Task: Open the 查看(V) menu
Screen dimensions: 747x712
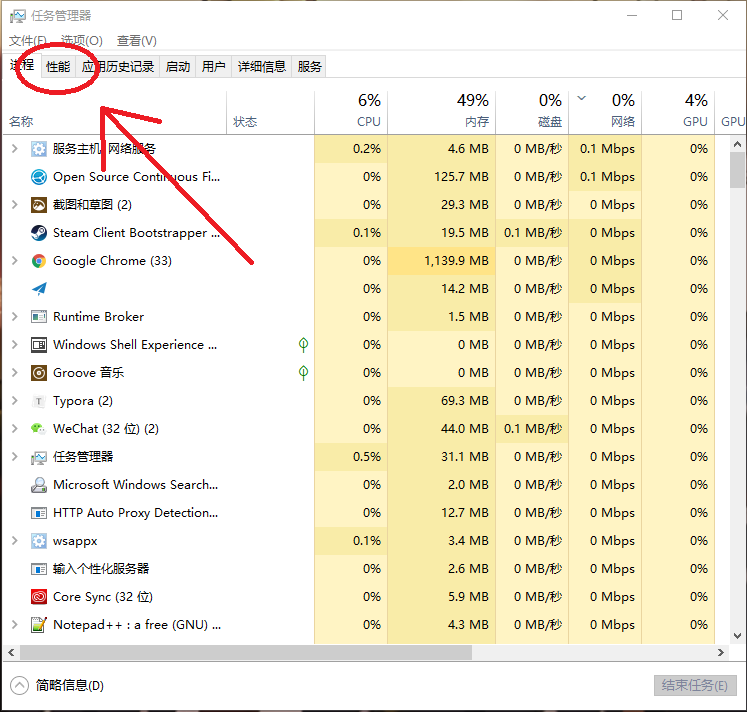Action: 137,41
